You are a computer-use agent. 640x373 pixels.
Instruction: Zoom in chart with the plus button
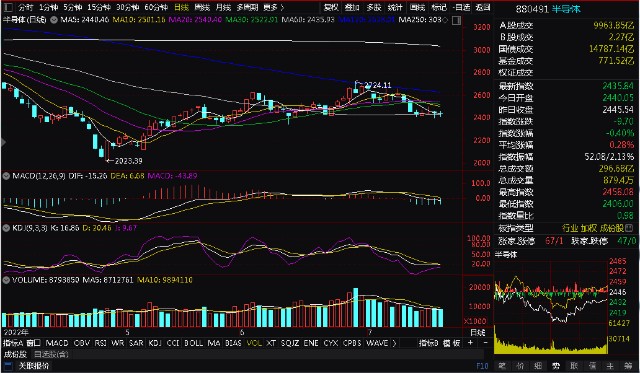[470, 343]
